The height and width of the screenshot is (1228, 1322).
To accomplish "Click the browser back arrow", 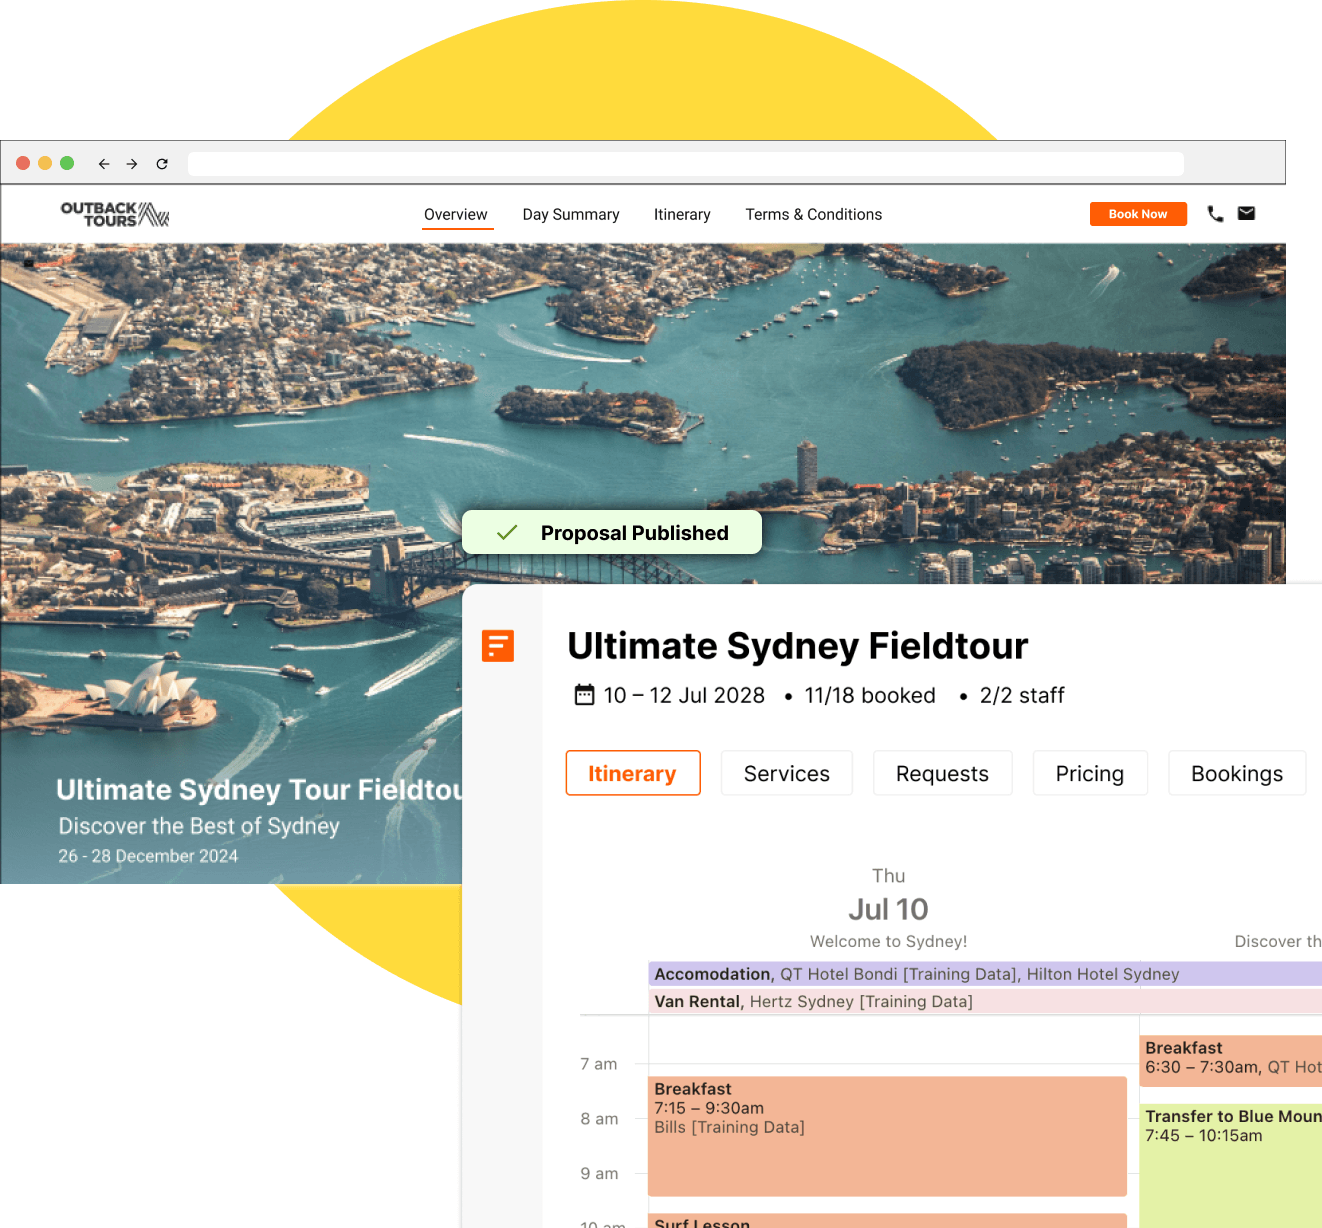I will tap(104, 163).
